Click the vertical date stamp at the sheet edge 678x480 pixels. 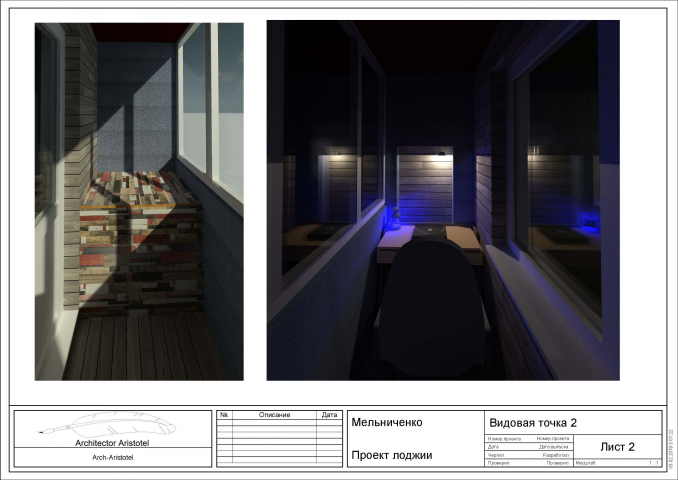click(x=671, y=449)
